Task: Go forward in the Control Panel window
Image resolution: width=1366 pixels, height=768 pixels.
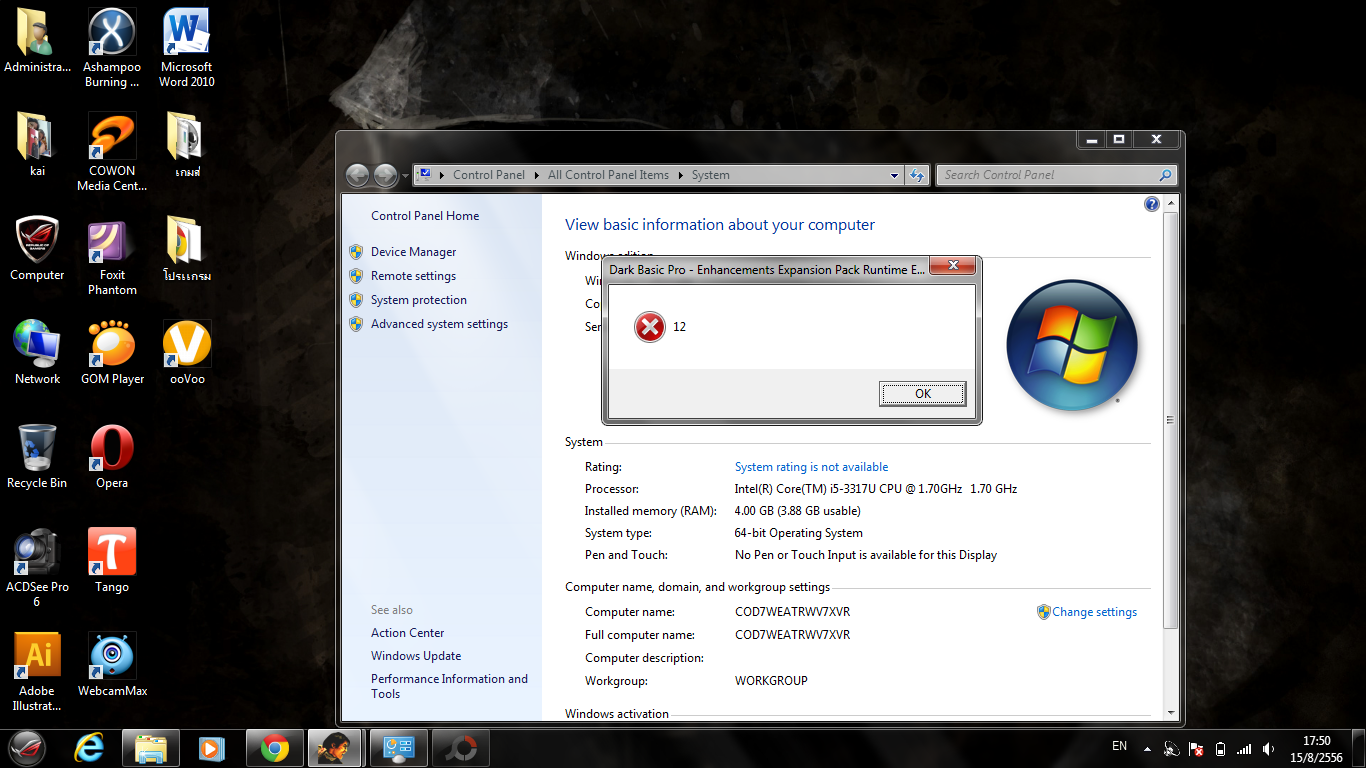Action: pyautogui.click(x=385, y=175)
